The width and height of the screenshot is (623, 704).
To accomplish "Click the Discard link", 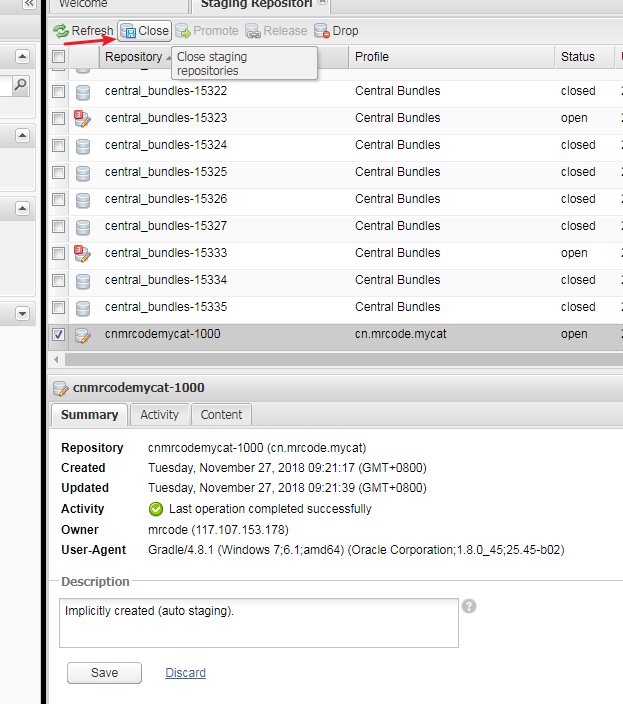I will tap(185, 673).
